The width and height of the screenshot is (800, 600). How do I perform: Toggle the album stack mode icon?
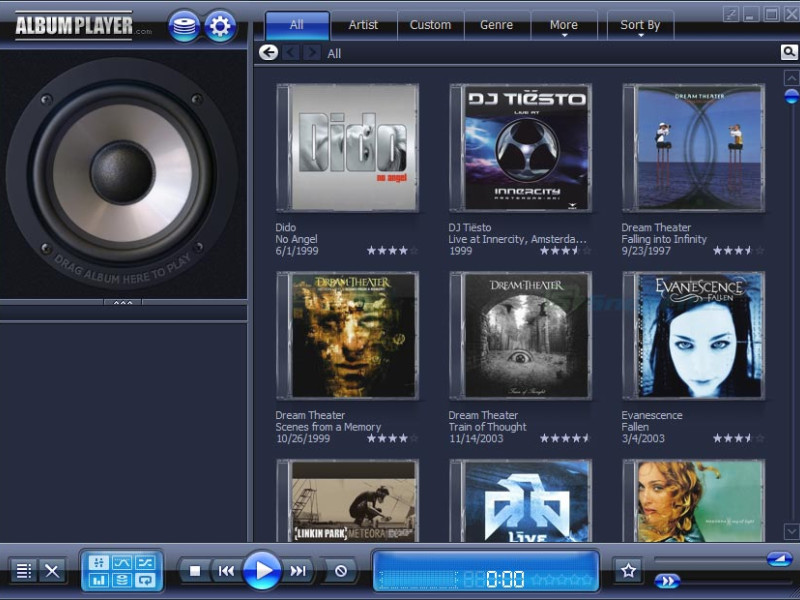point(121,580)
